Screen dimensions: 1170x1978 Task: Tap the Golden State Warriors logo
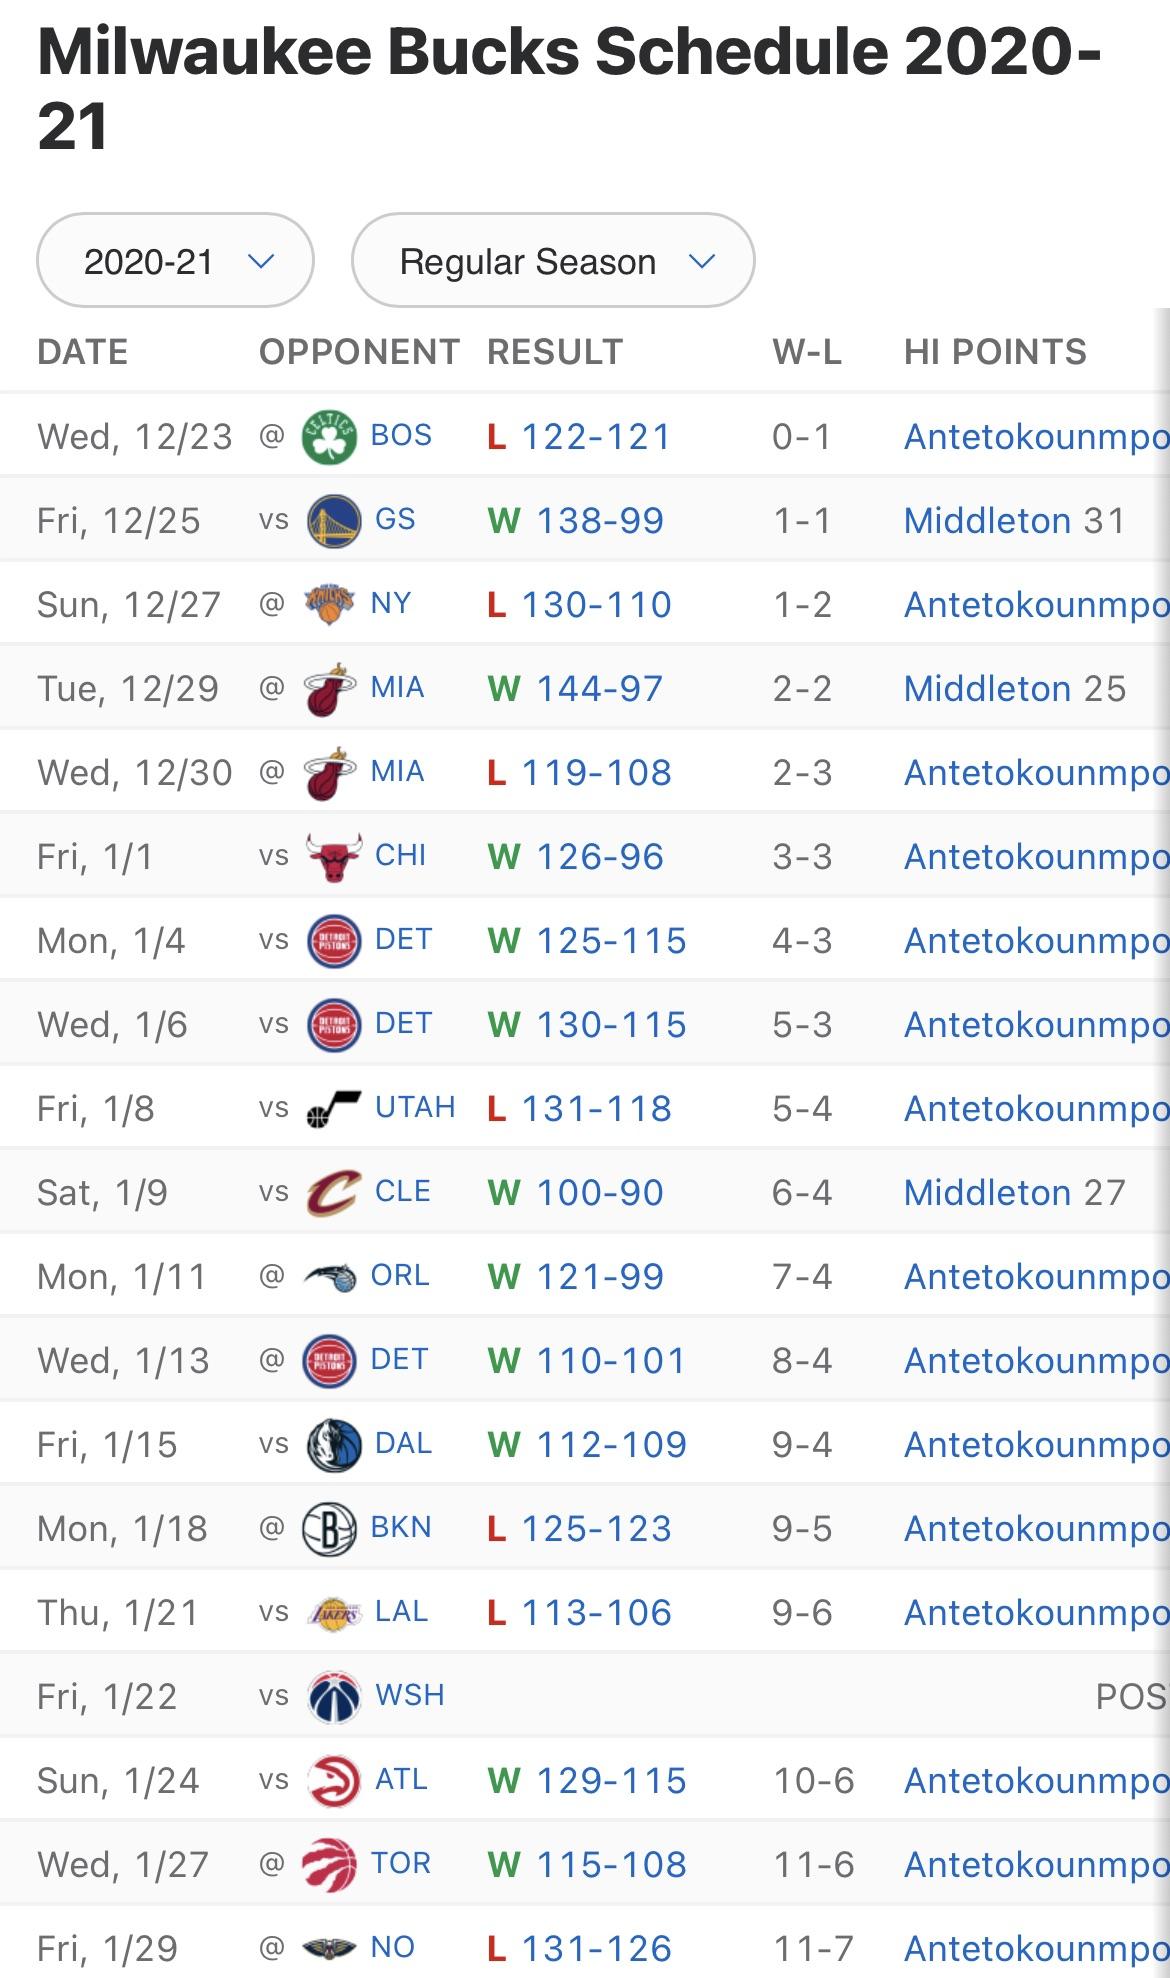tap(334, 521)
